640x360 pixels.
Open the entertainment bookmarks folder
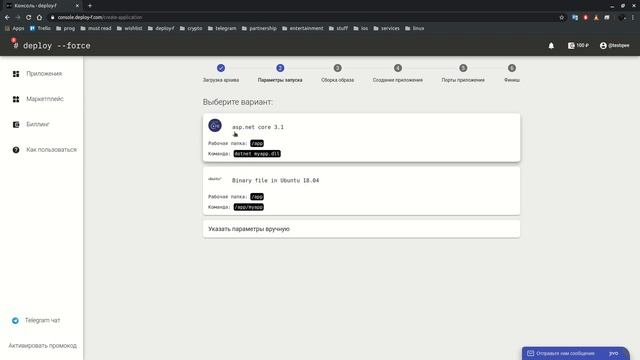pyautogui.click(x=302, y=29)
